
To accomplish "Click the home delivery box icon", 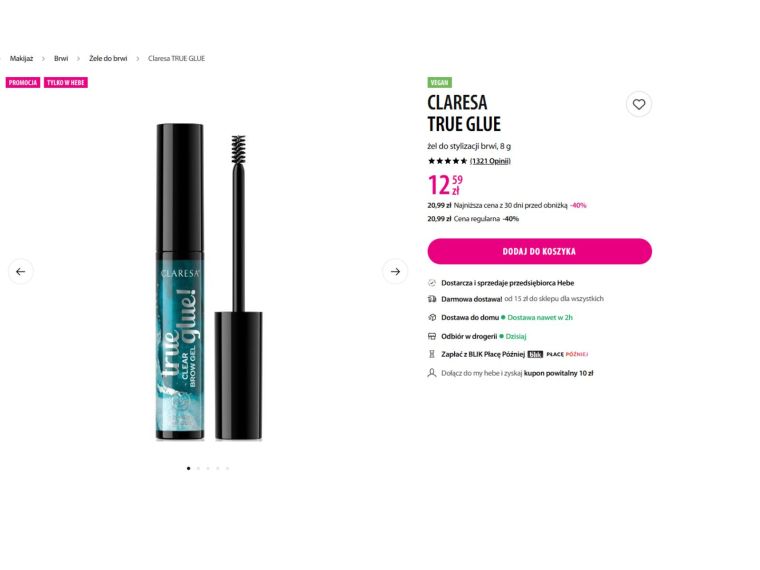I will point(432,317).
